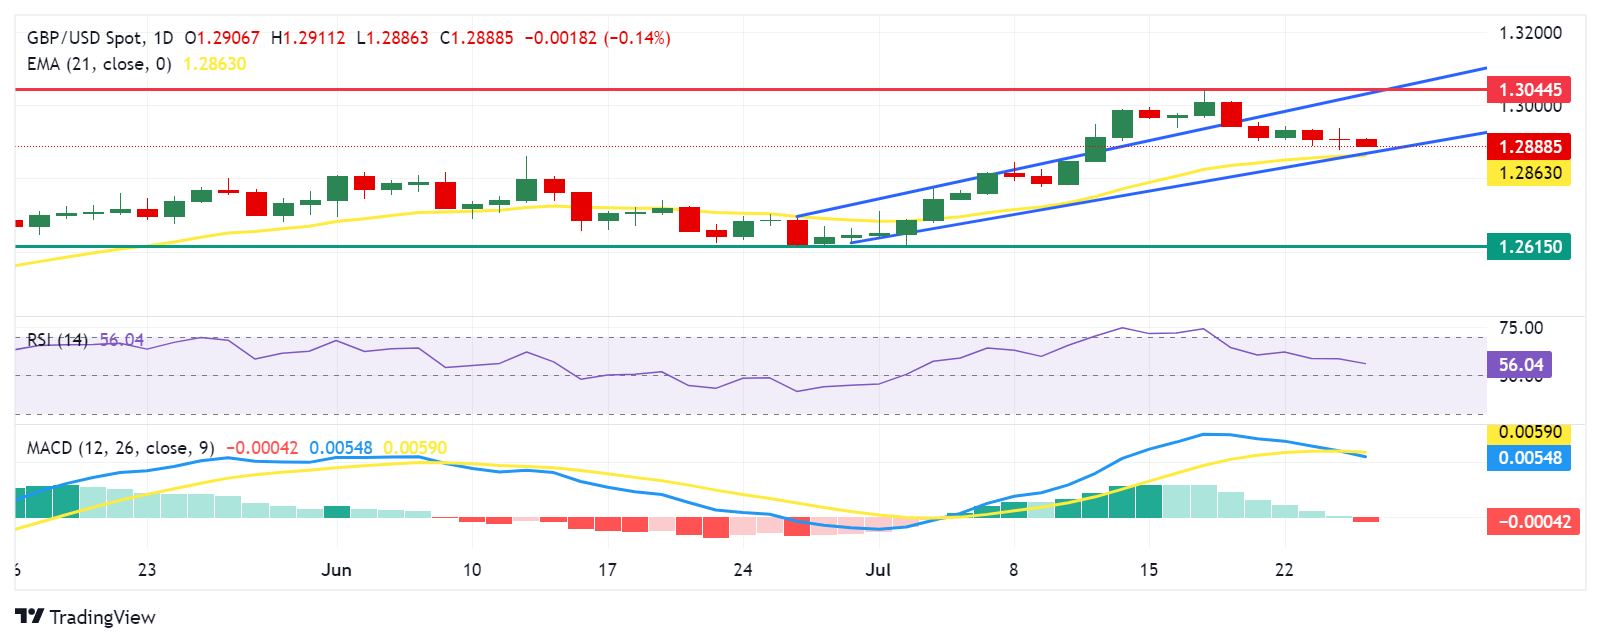Image resolution: width=1601 pixels, height=643 pixels.
Task: Open the GBP/USD Spot symbol title
Action: point(84,38)
